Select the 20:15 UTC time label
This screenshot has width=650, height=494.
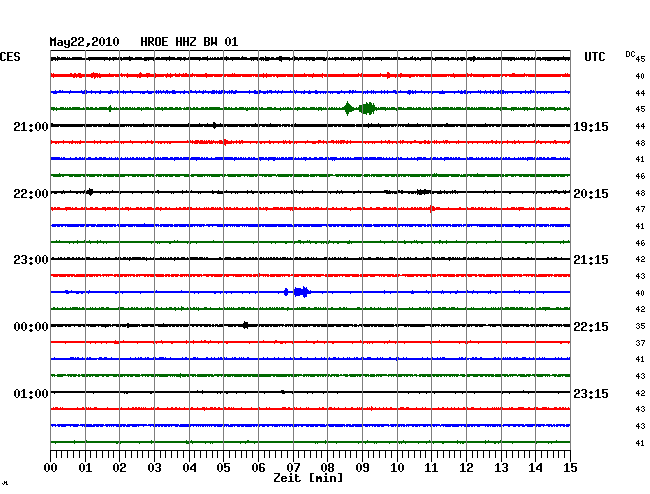pyautogui.click(x=591, y=194)
